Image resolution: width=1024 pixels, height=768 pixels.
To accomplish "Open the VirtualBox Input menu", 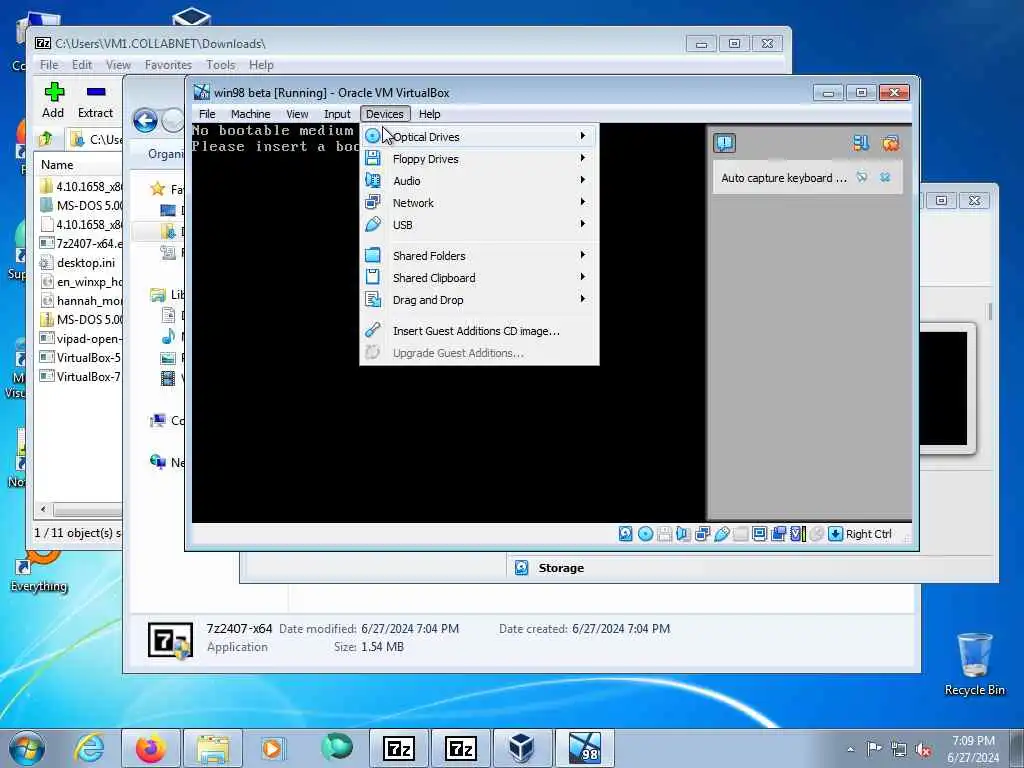I will [x=337, y=114].
